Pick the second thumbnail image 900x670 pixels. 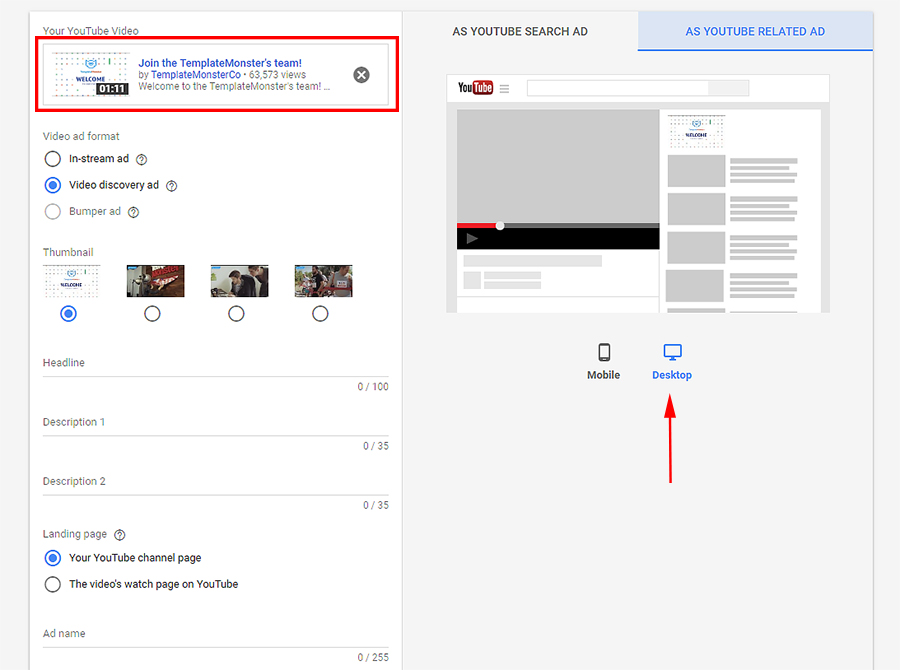156,281
